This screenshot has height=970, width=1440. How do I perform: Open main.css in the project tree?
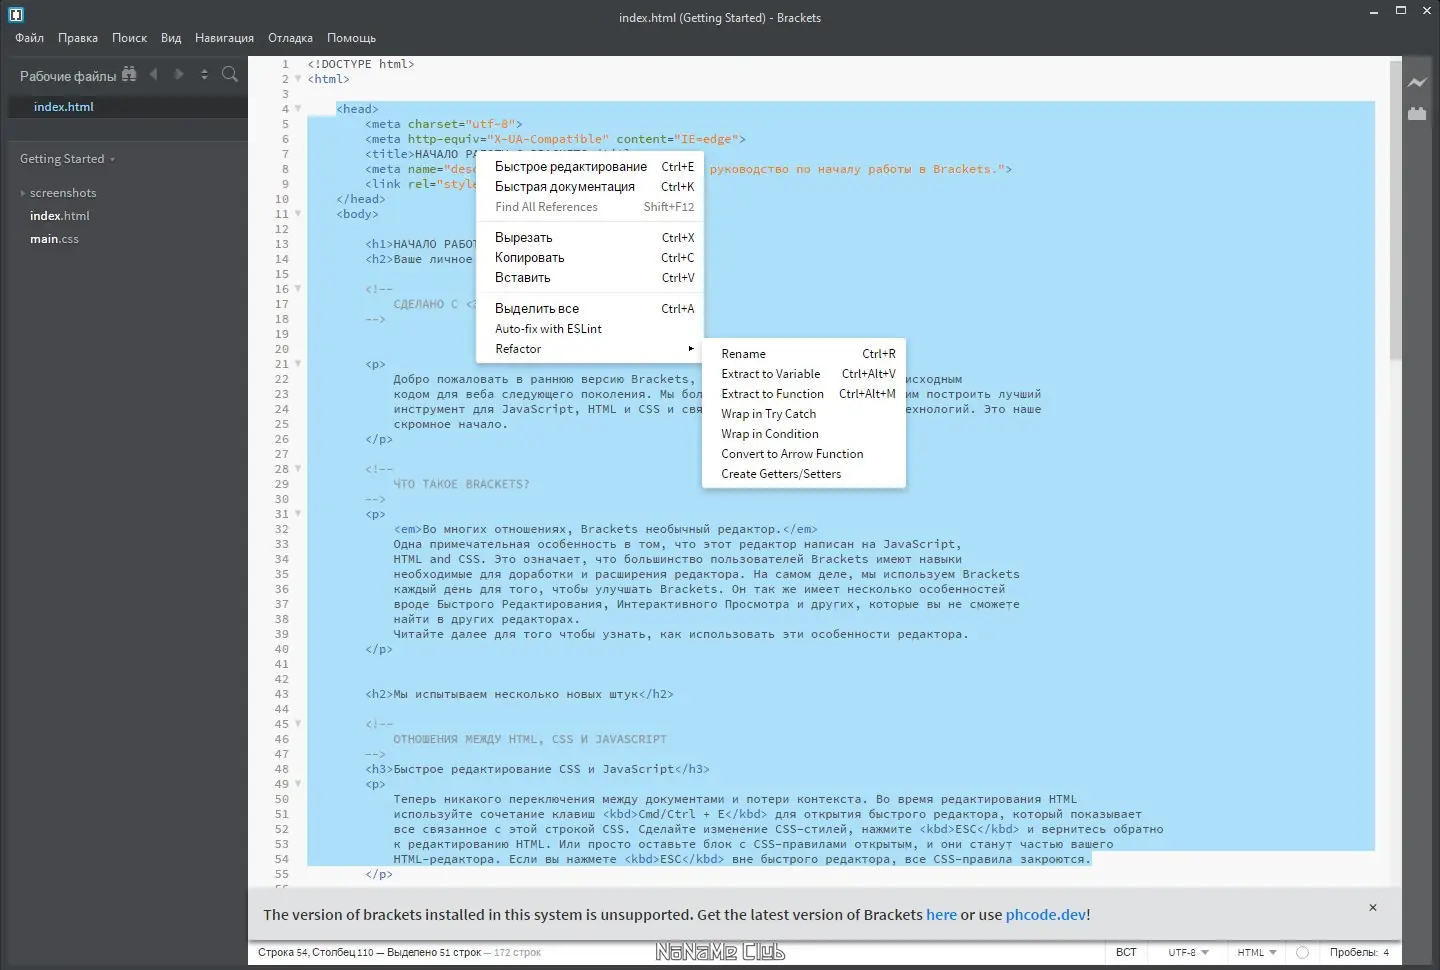(x=54, y=239)
